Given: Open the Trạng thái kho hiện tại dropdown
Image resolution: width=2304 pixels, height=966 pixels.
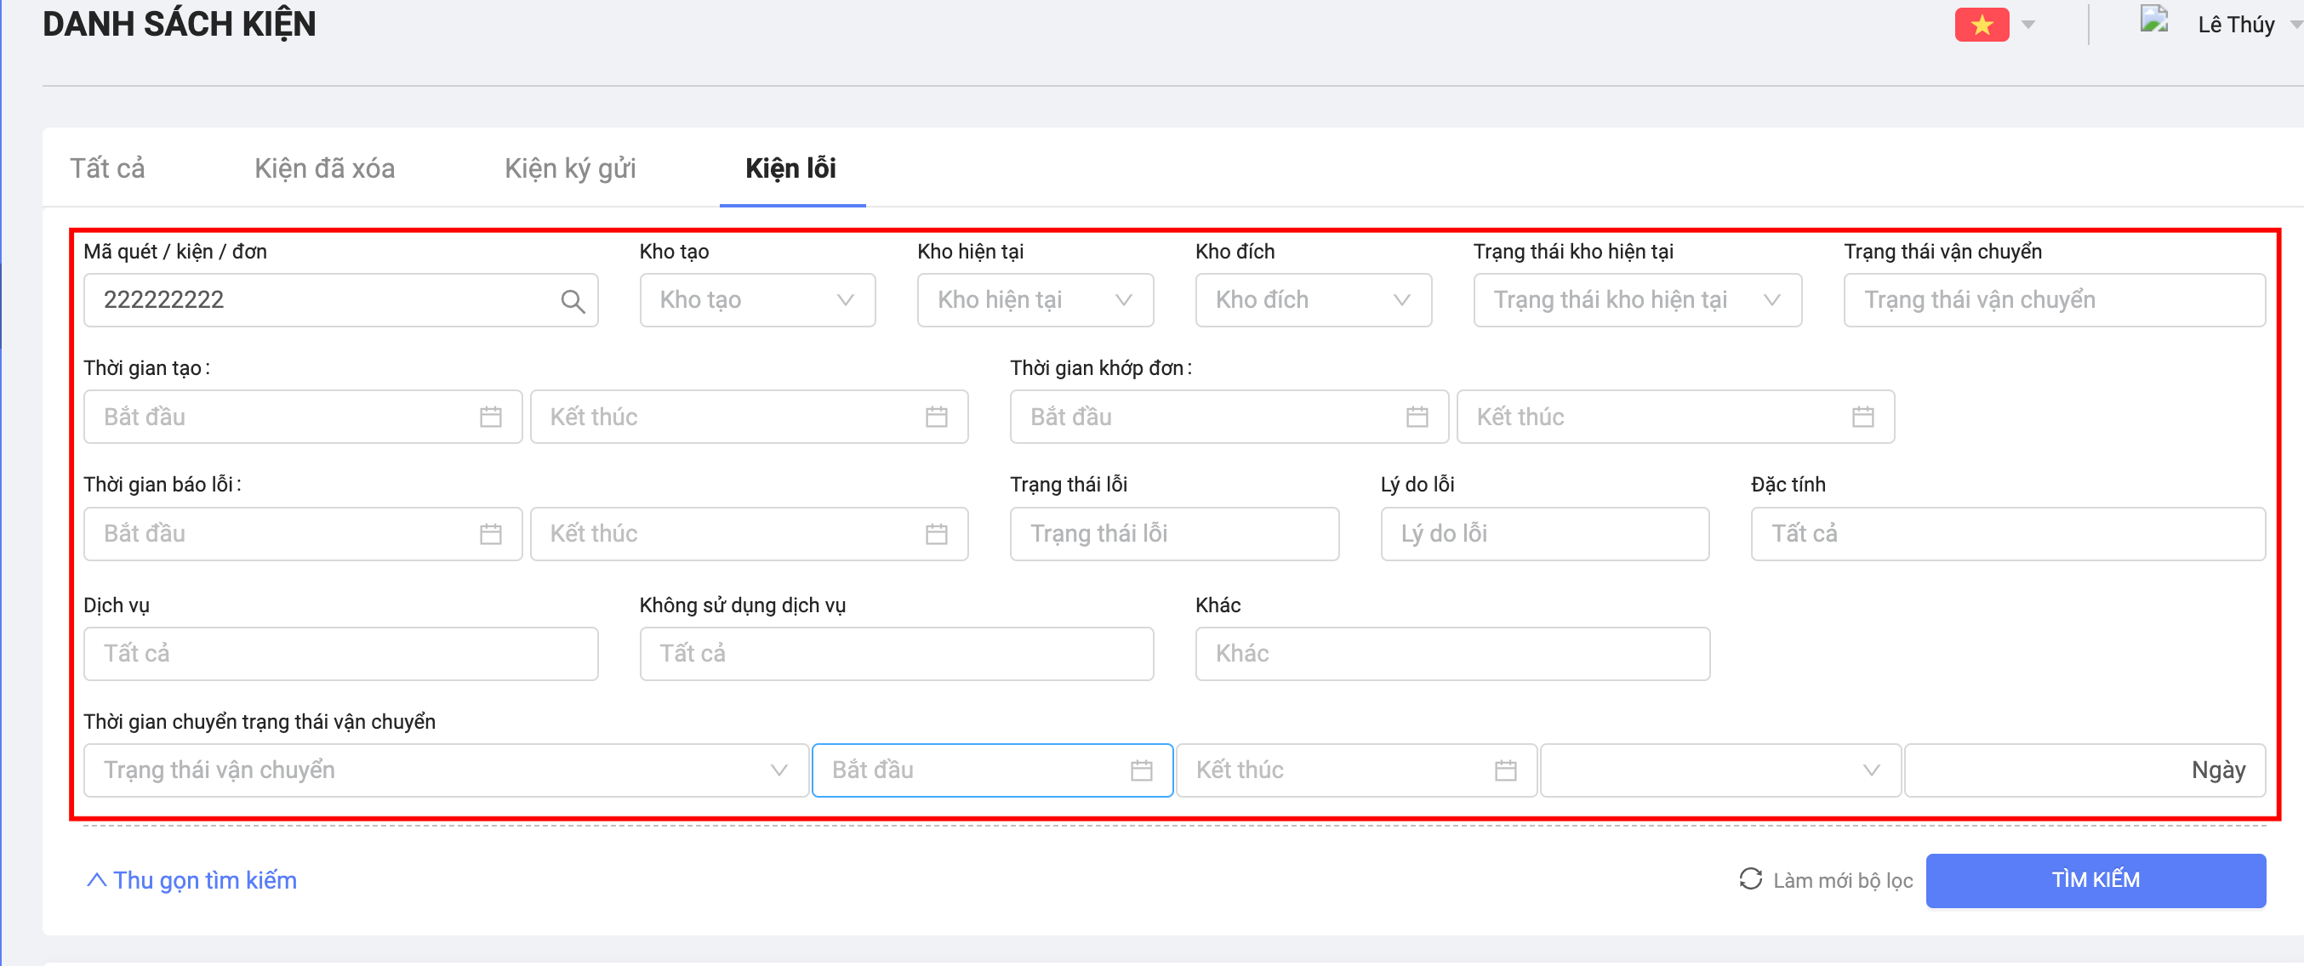Looking at the screenshot, I should coord(1637,300).
